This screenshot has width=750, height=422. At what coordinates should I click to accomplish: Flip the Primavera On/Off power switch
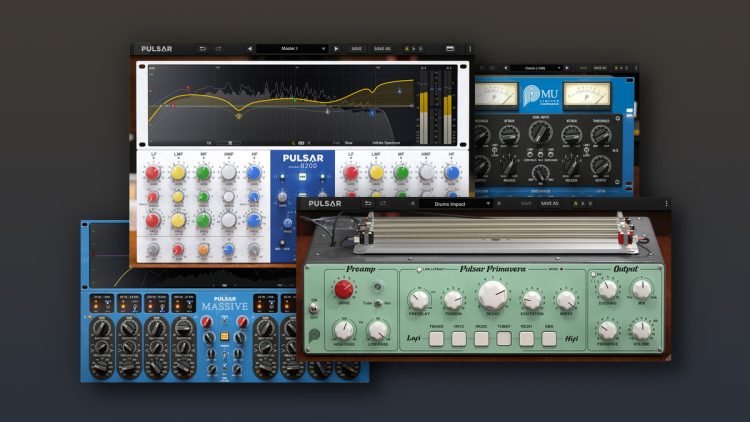tap(314, 309)
